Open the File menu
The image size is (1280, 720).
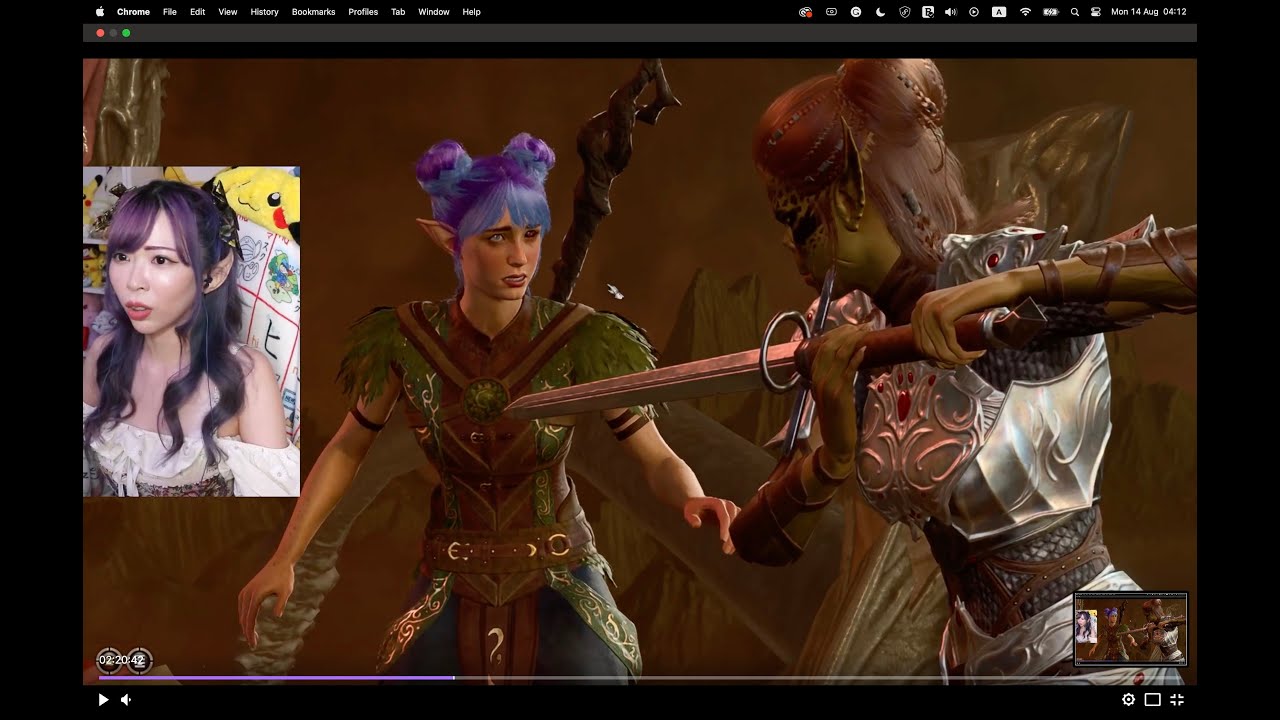(170, 12)
